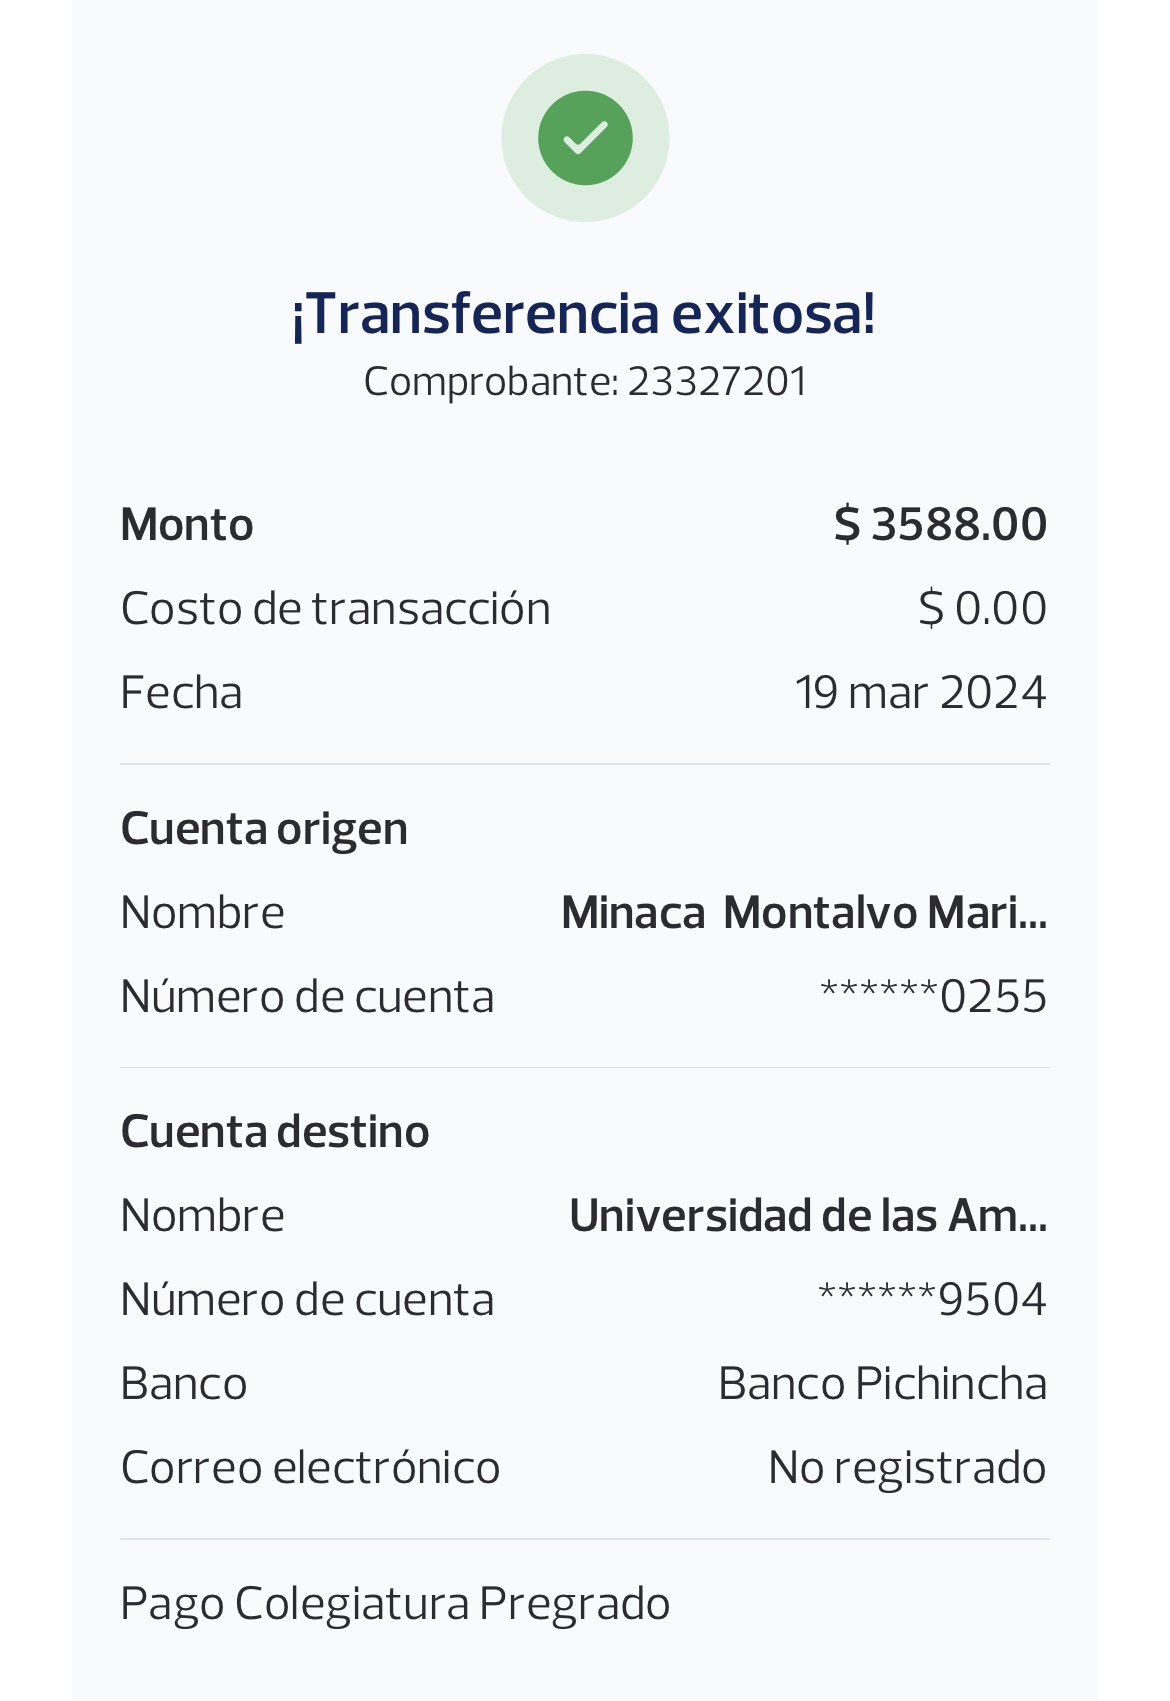Select the Banco Pichincha value
The image size is (1170, 1701).
coord(882,1384)
